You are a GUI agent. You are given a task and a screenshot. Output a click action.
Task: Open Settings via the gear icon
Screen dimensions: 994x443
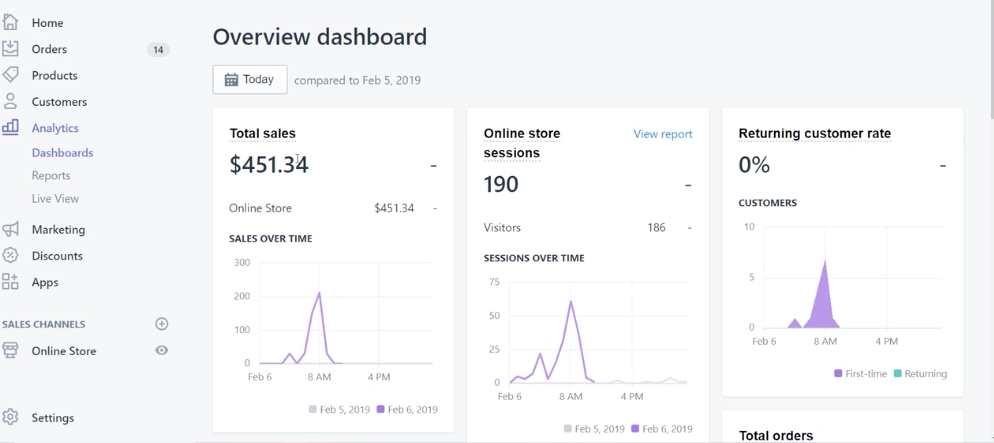tap(10, 417)
